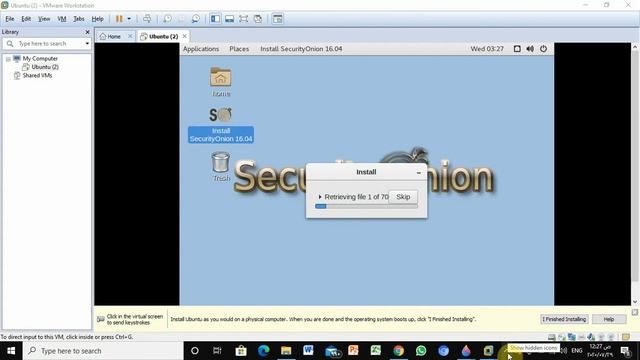Click the guest panel accessibility square icon
Screen dimensions: 640x360
point(517,49)
